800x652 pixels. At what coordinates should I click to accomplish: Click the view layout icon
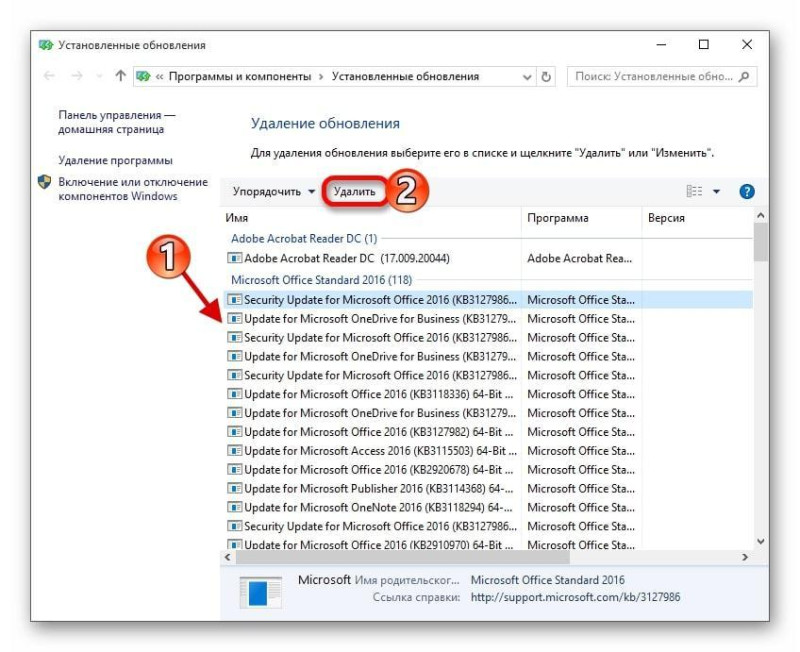[x=694, y=191]
